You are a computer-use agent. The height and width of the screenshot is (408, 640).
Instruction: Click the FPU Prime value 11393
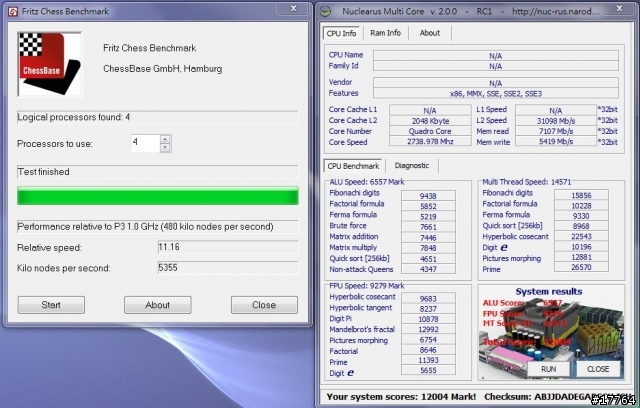tap(428, 360)
